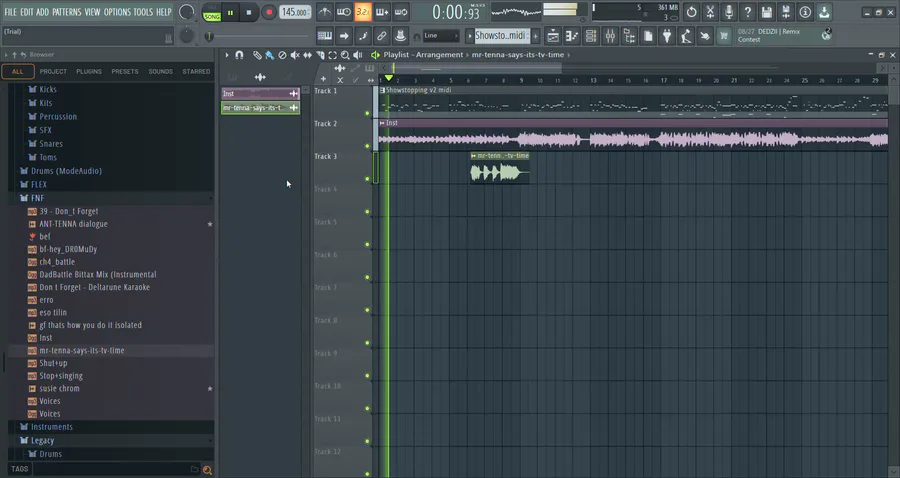This screenshot has width=900, height=478.
Task: Open the pattern selector Showsto..midi
Action: click(501, 36)
